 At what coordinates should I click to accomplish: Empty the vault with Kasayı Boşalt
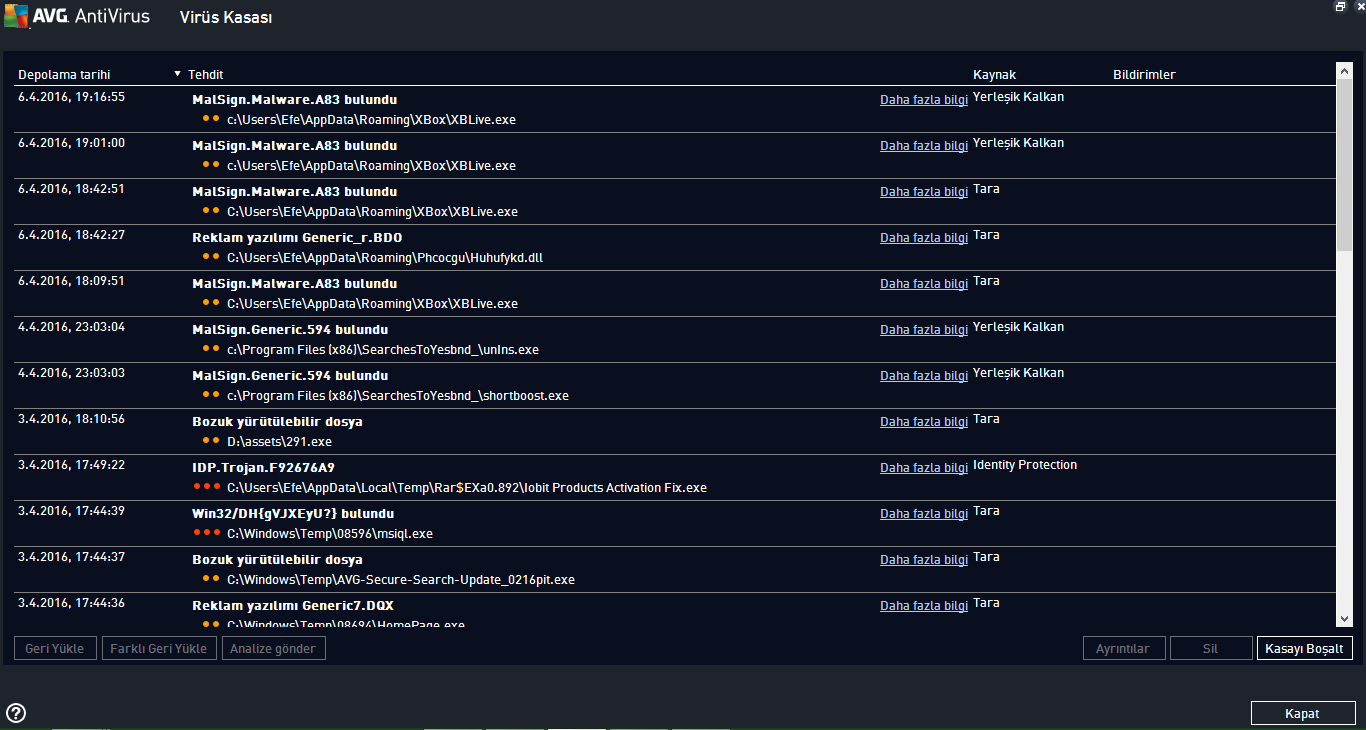pyautogui.click(x=1304, y=648)
